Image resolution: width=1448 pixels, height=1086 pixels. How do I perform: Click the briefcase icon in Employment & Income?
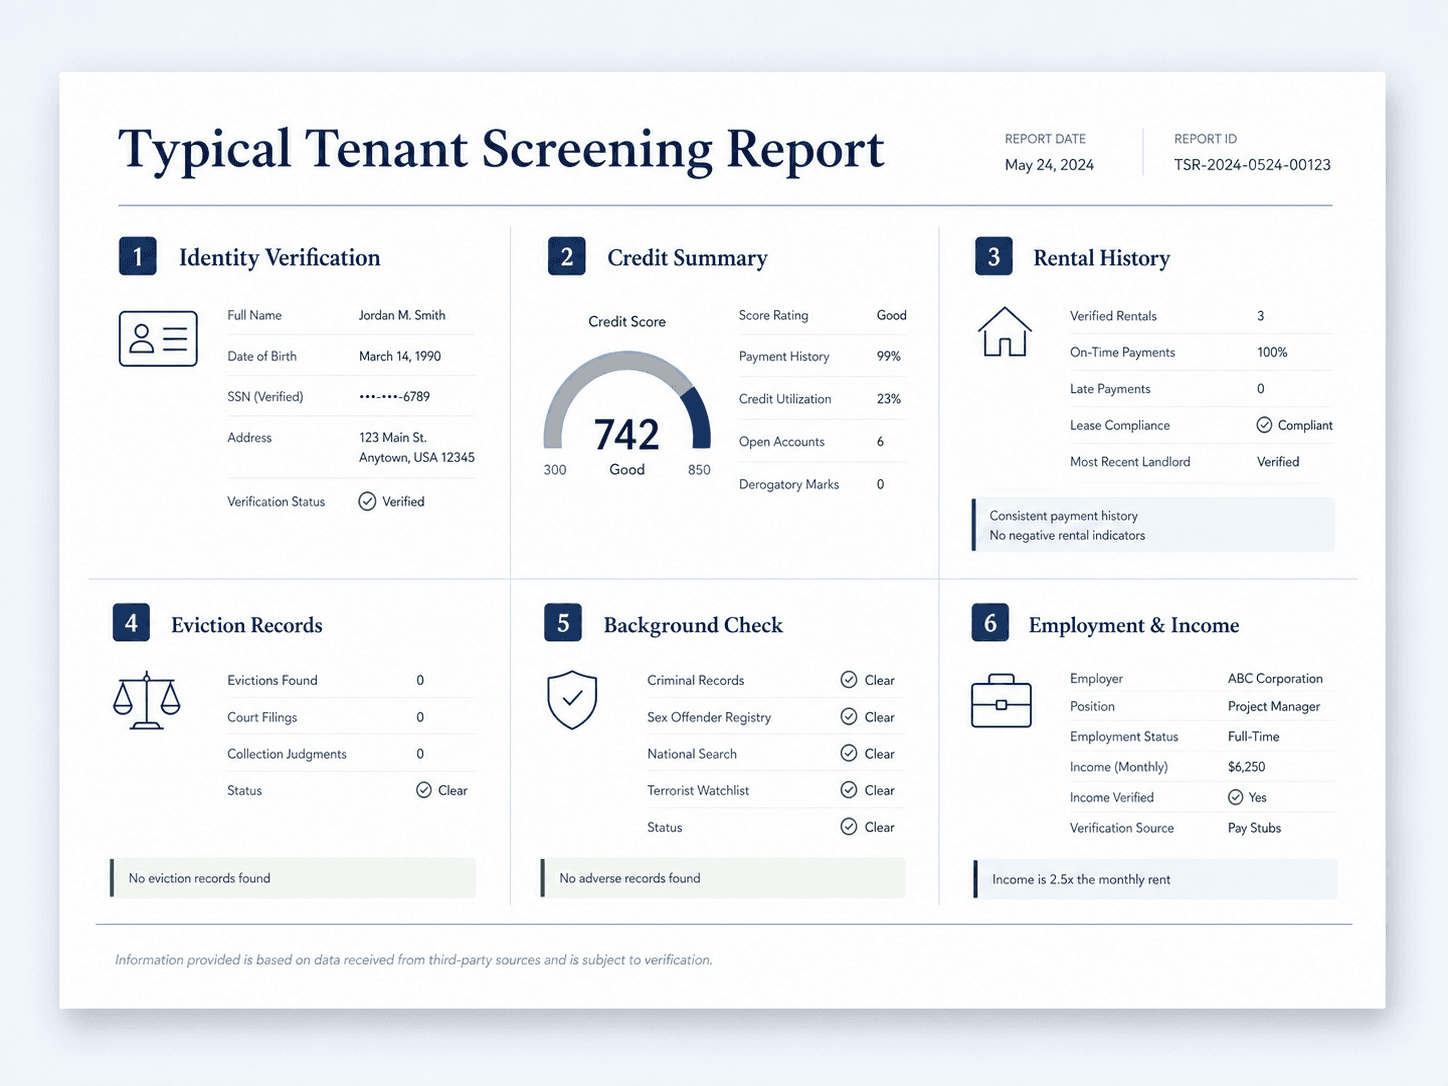coord(1001,701)
